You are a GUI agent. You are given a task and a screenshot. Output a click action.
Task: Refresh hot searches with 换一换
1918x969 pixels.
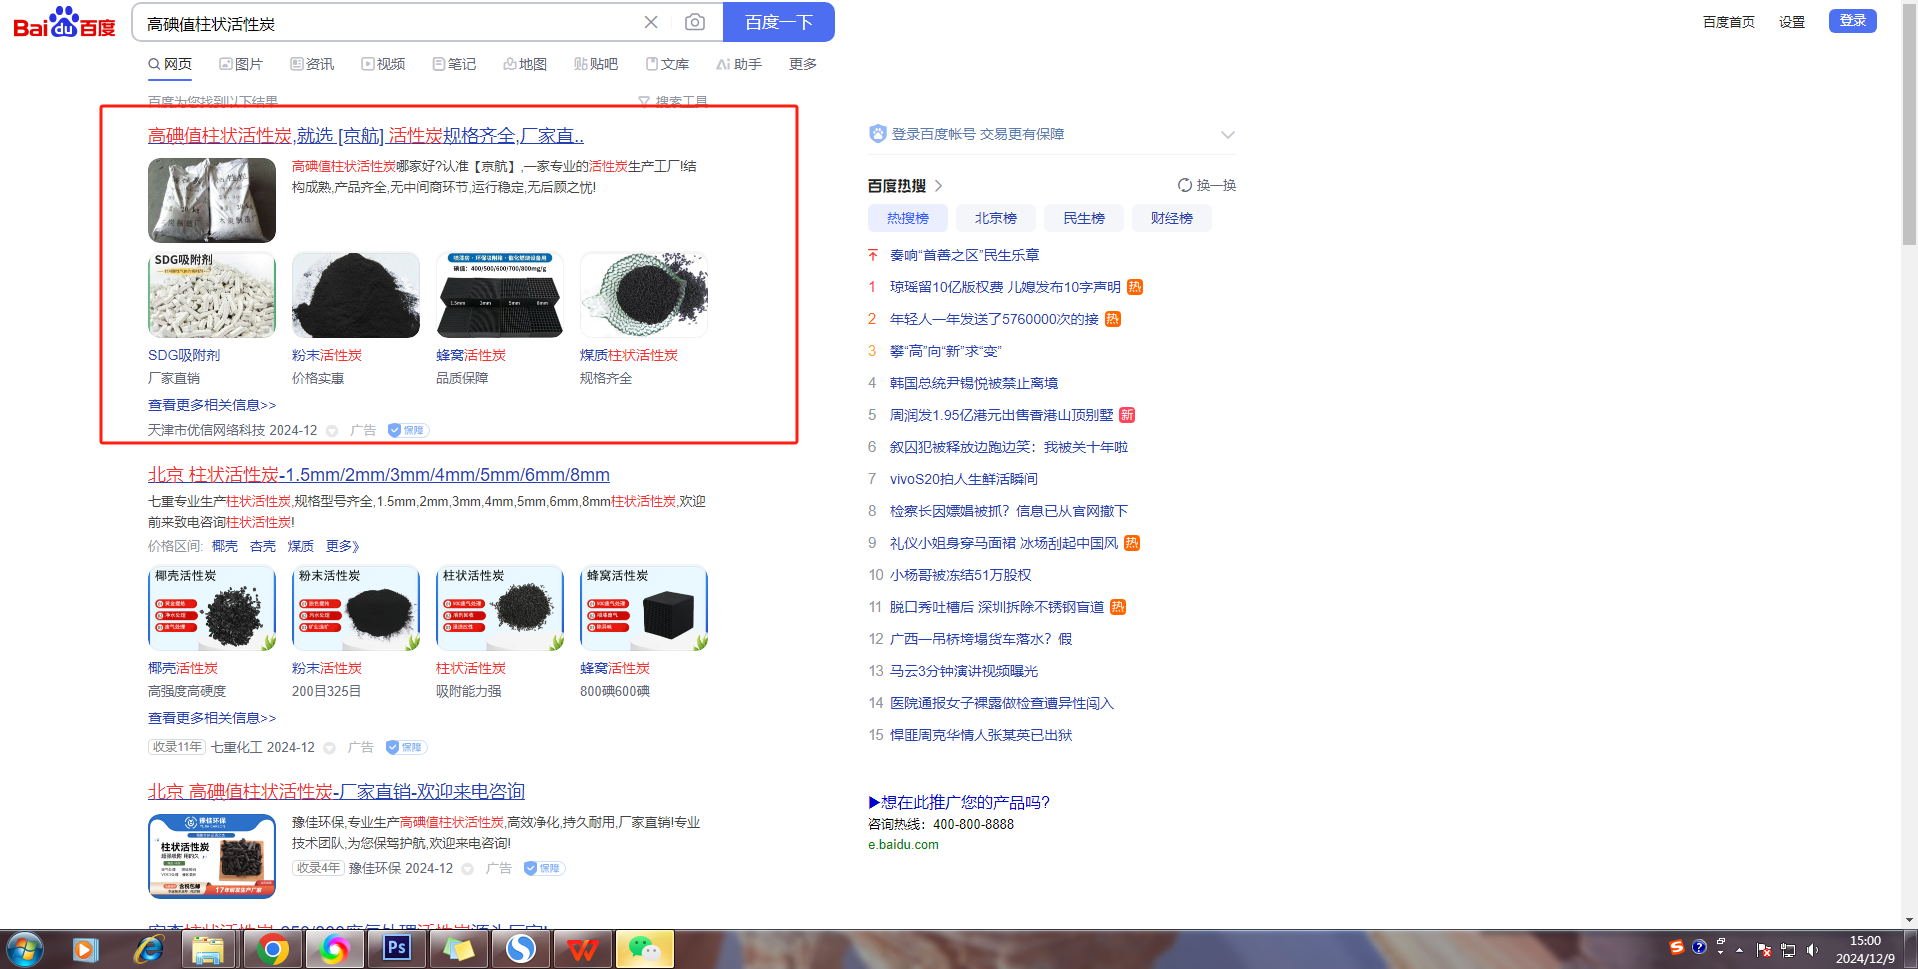coord(1207,185)
